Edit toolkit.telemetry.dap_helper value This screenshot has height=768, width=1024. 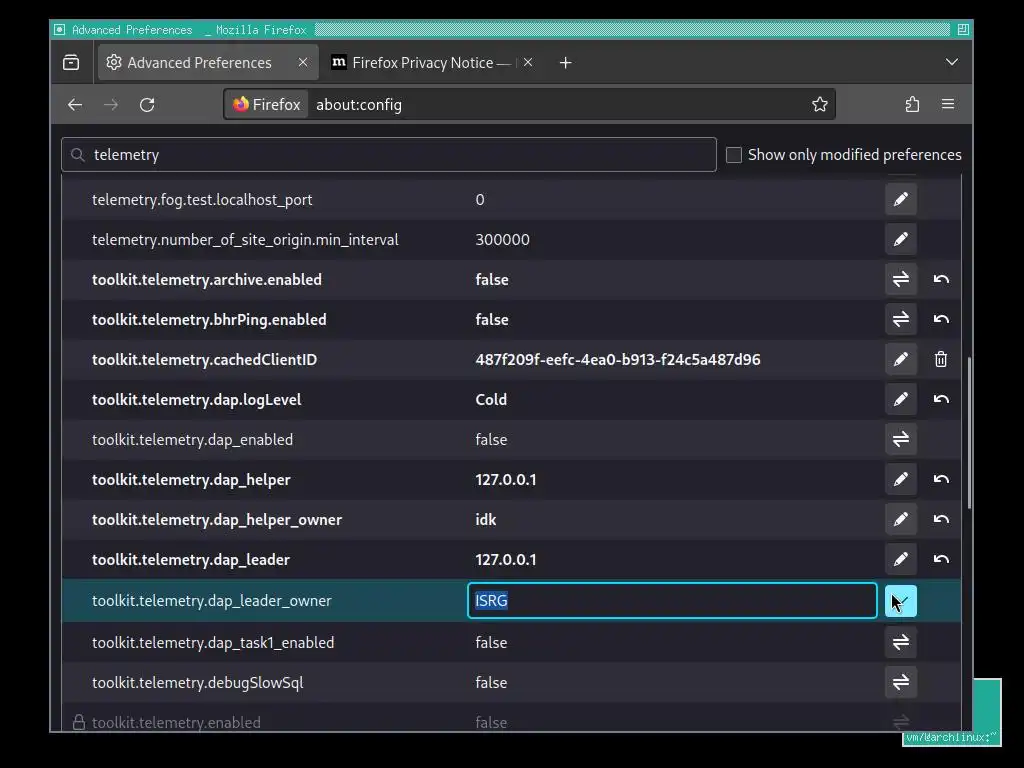pos(901,479)
